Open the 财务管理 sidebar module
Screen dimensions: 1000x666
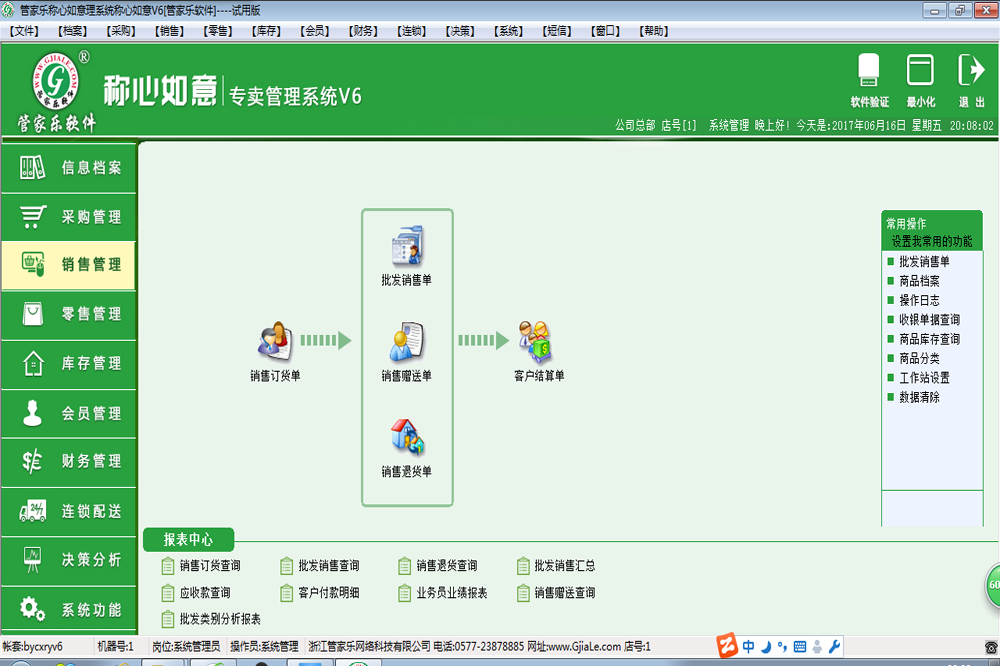pyautogui.click(x=69, y=461)
